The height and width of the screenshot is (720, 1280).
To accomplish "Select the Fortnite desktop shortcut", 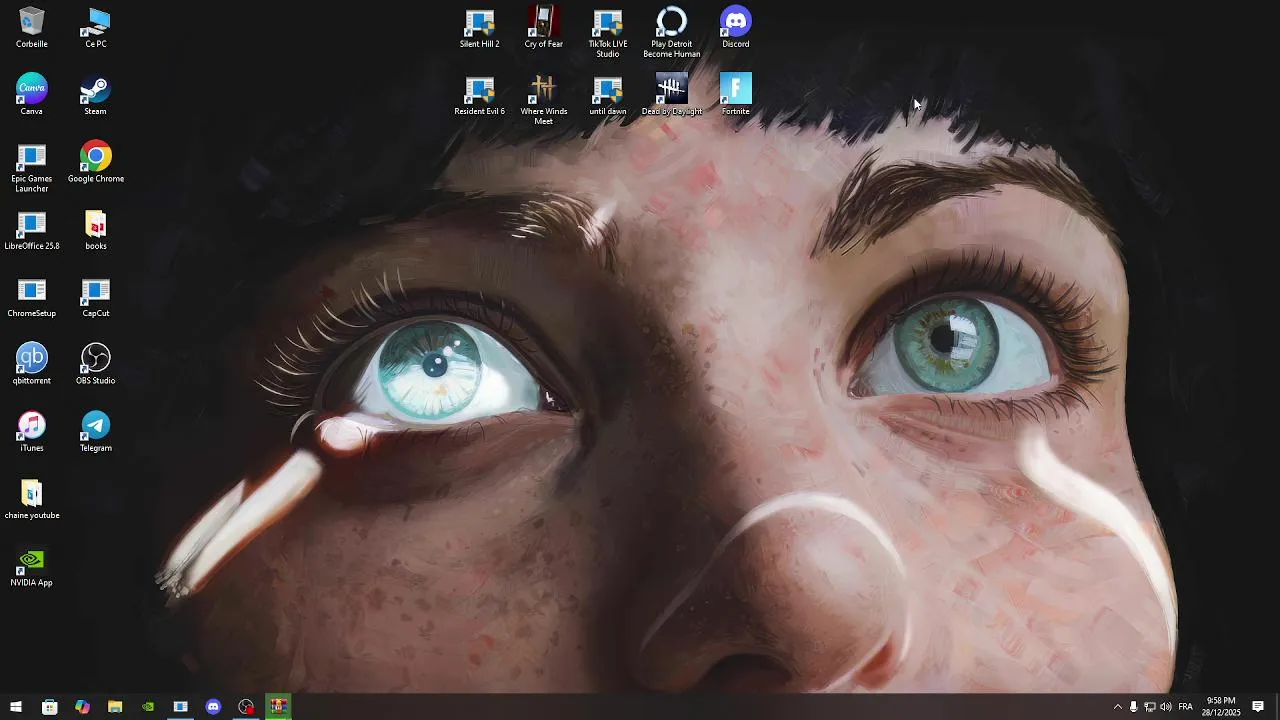I will click(x=735, y=95).
